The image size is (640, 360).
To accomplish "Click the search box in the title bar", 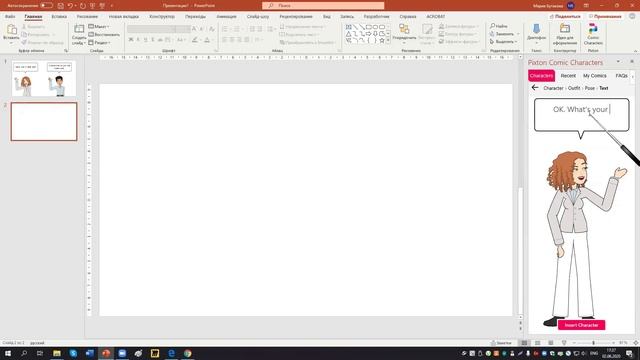I will (323, 6).
